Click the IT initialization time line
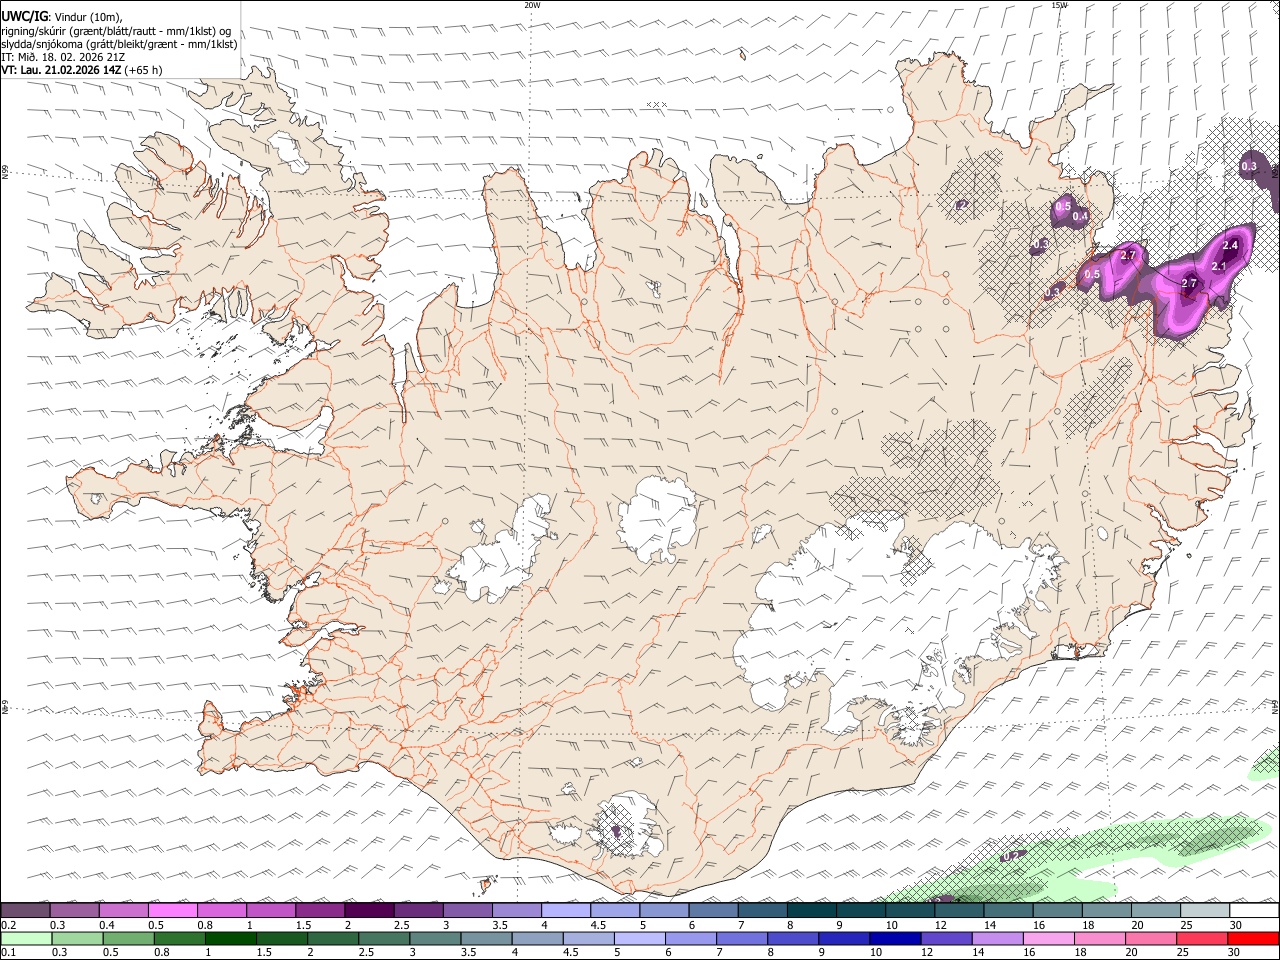Image resolution: width=1280 pixels, height=960 pixels. (63, 57)
